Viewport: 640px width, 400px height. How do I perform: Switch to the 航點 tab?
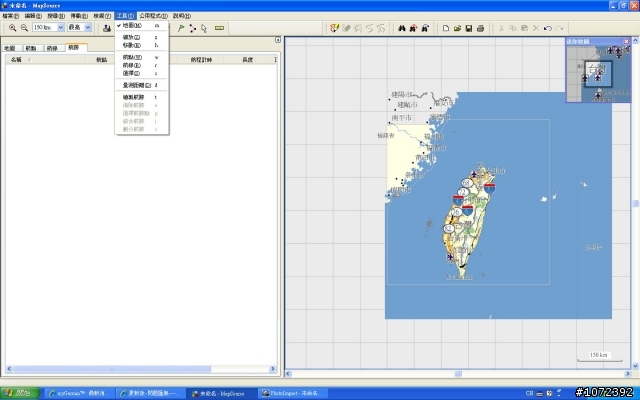[x=31, y=48]
